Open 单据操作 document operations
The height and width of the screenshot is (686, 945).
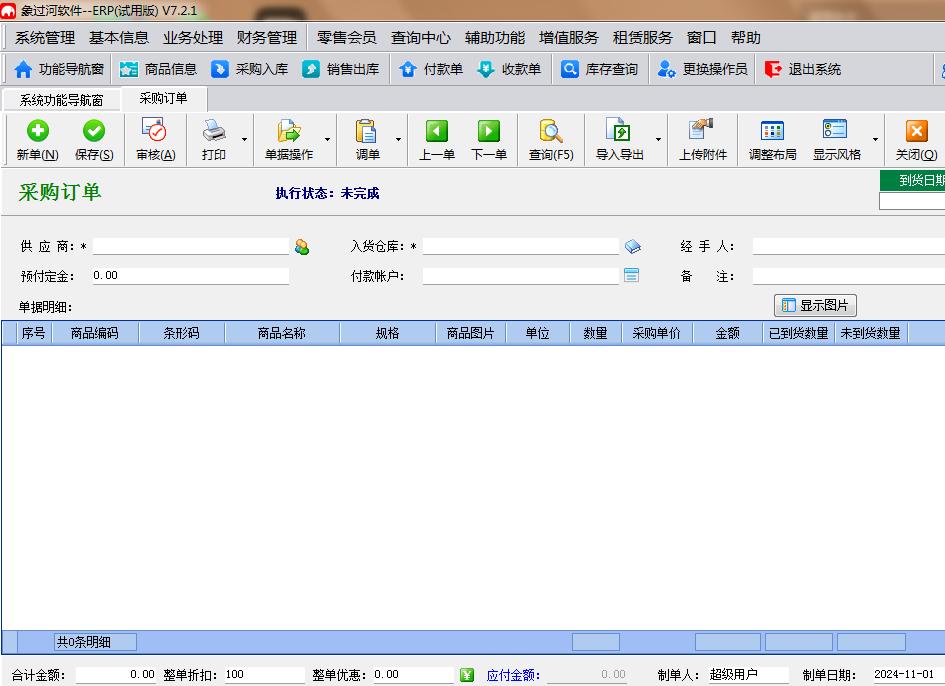(x=289, y=140)
